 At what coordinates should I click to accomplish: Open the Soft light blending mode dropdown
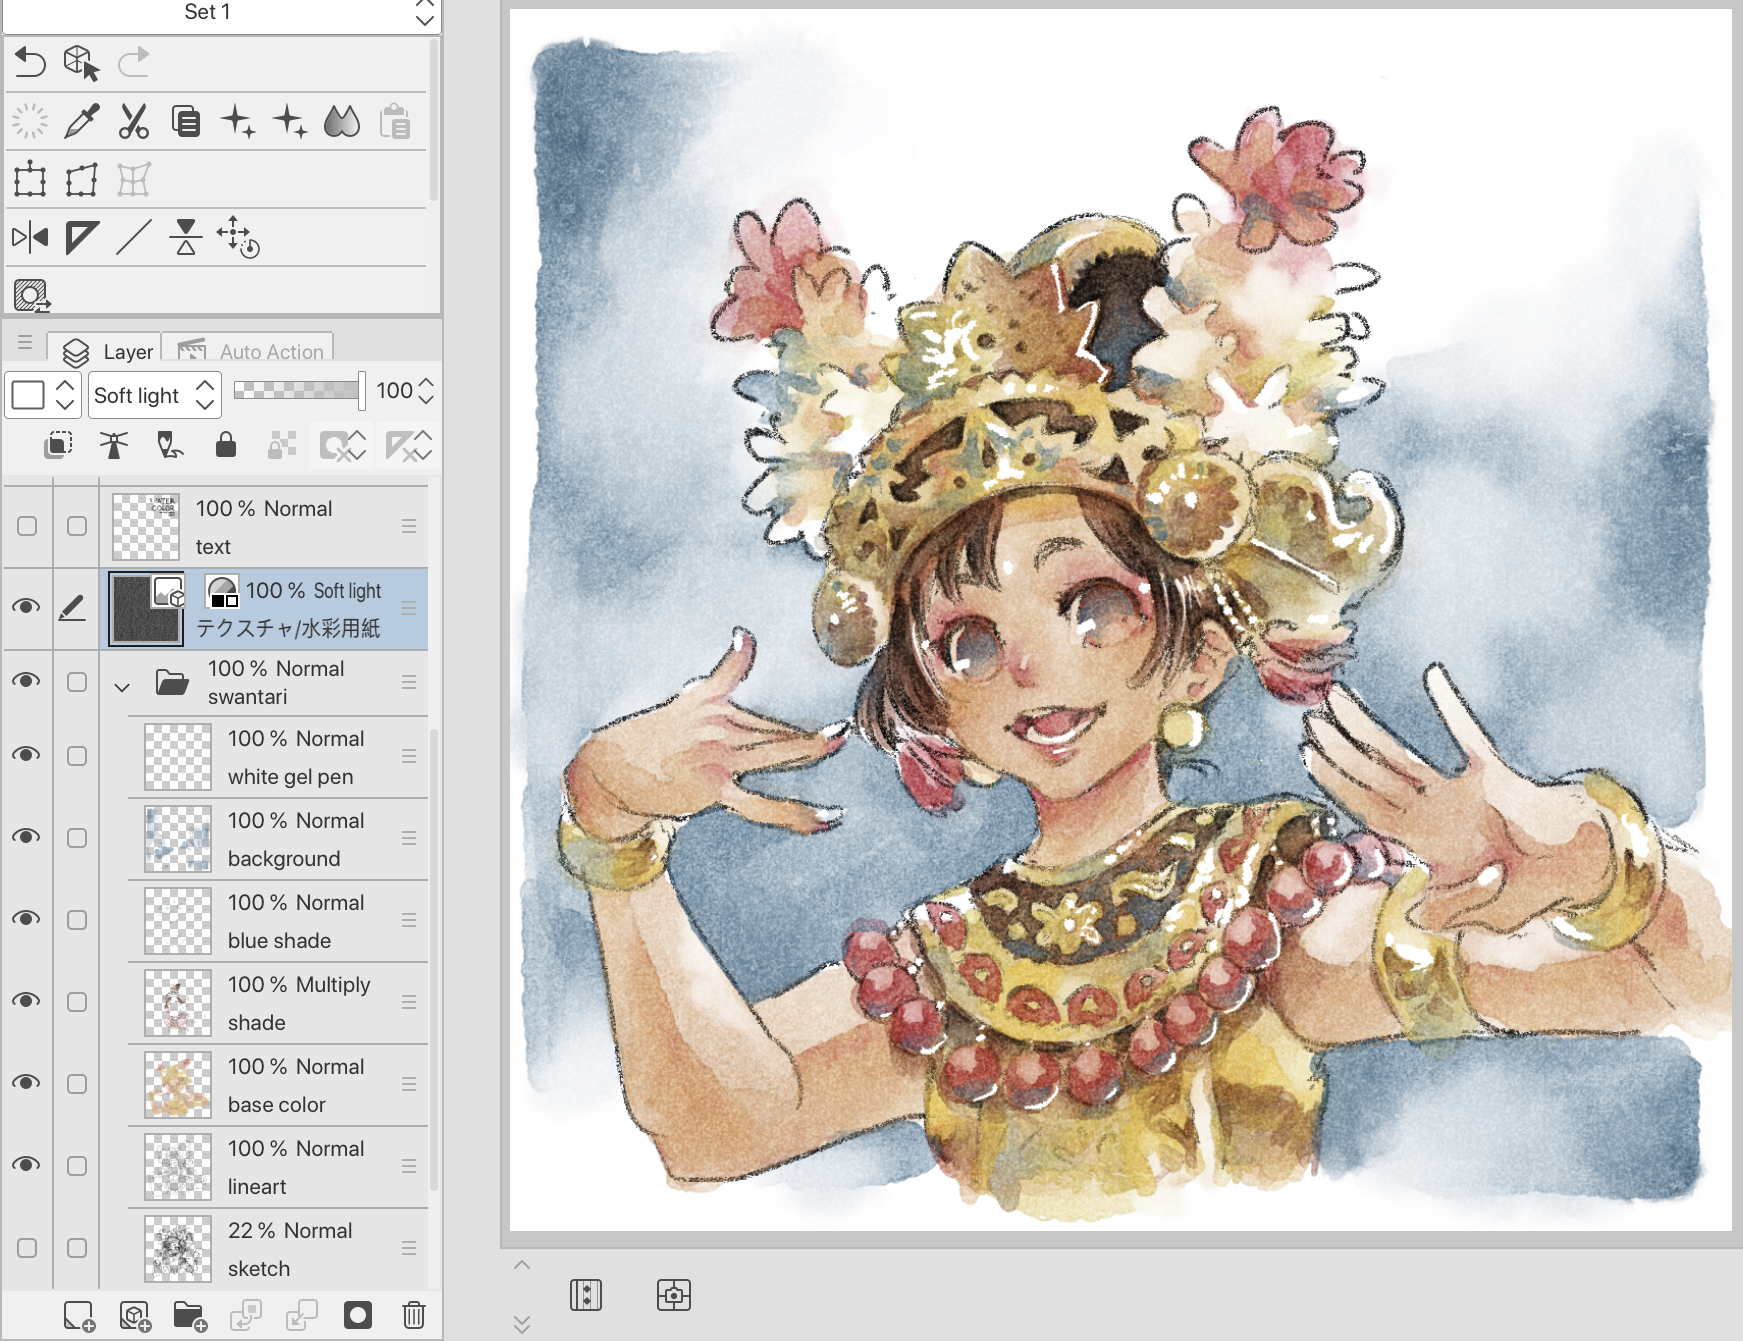pos(154,395)
